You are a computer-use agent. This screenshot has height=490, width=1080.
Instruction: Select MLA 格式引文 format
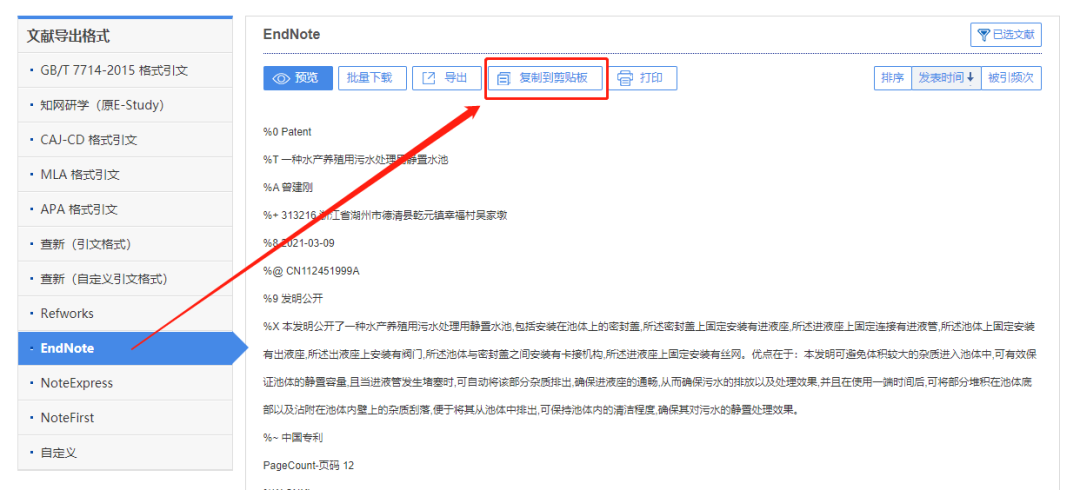(x=125, y=174)
